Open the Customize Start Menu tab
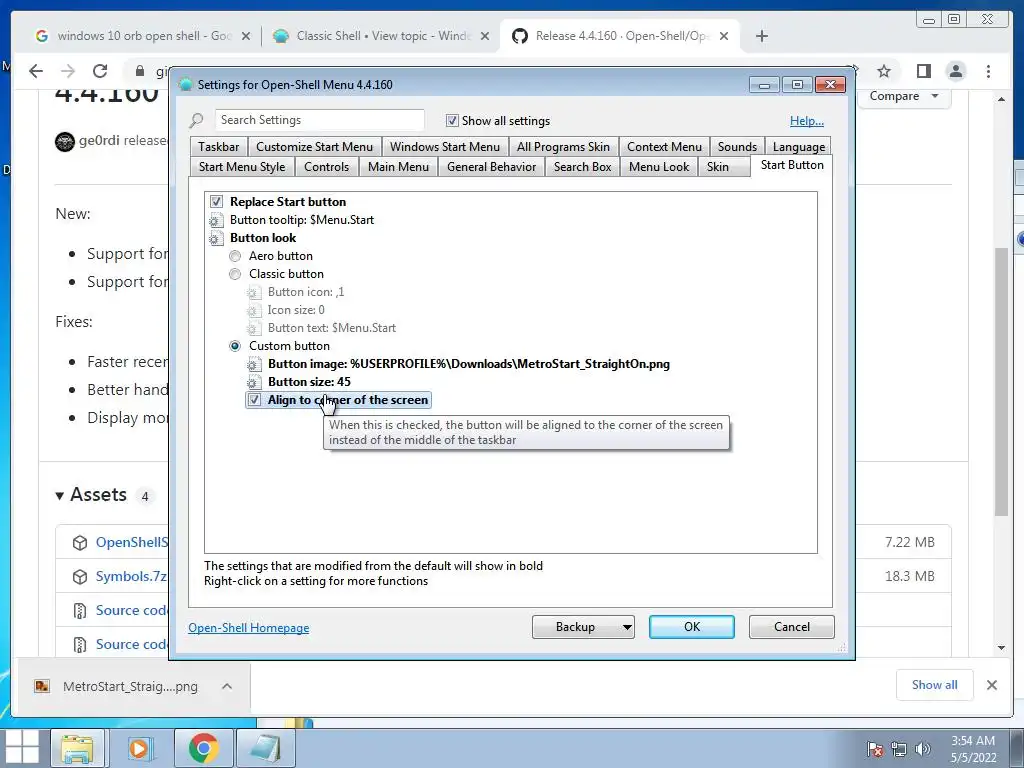The width and height of the screenshot is (1024, 768). [x=314, y=147]
